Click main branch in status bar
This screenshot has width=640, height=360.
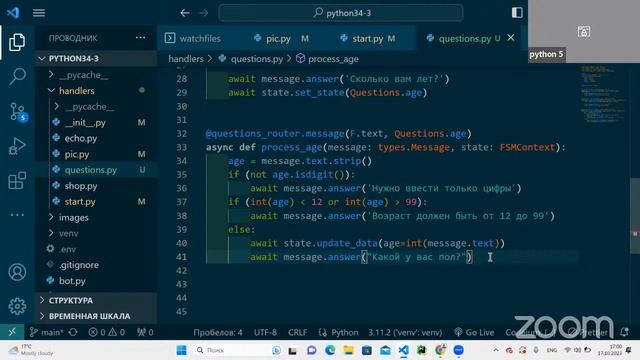[x=47, y=332]
